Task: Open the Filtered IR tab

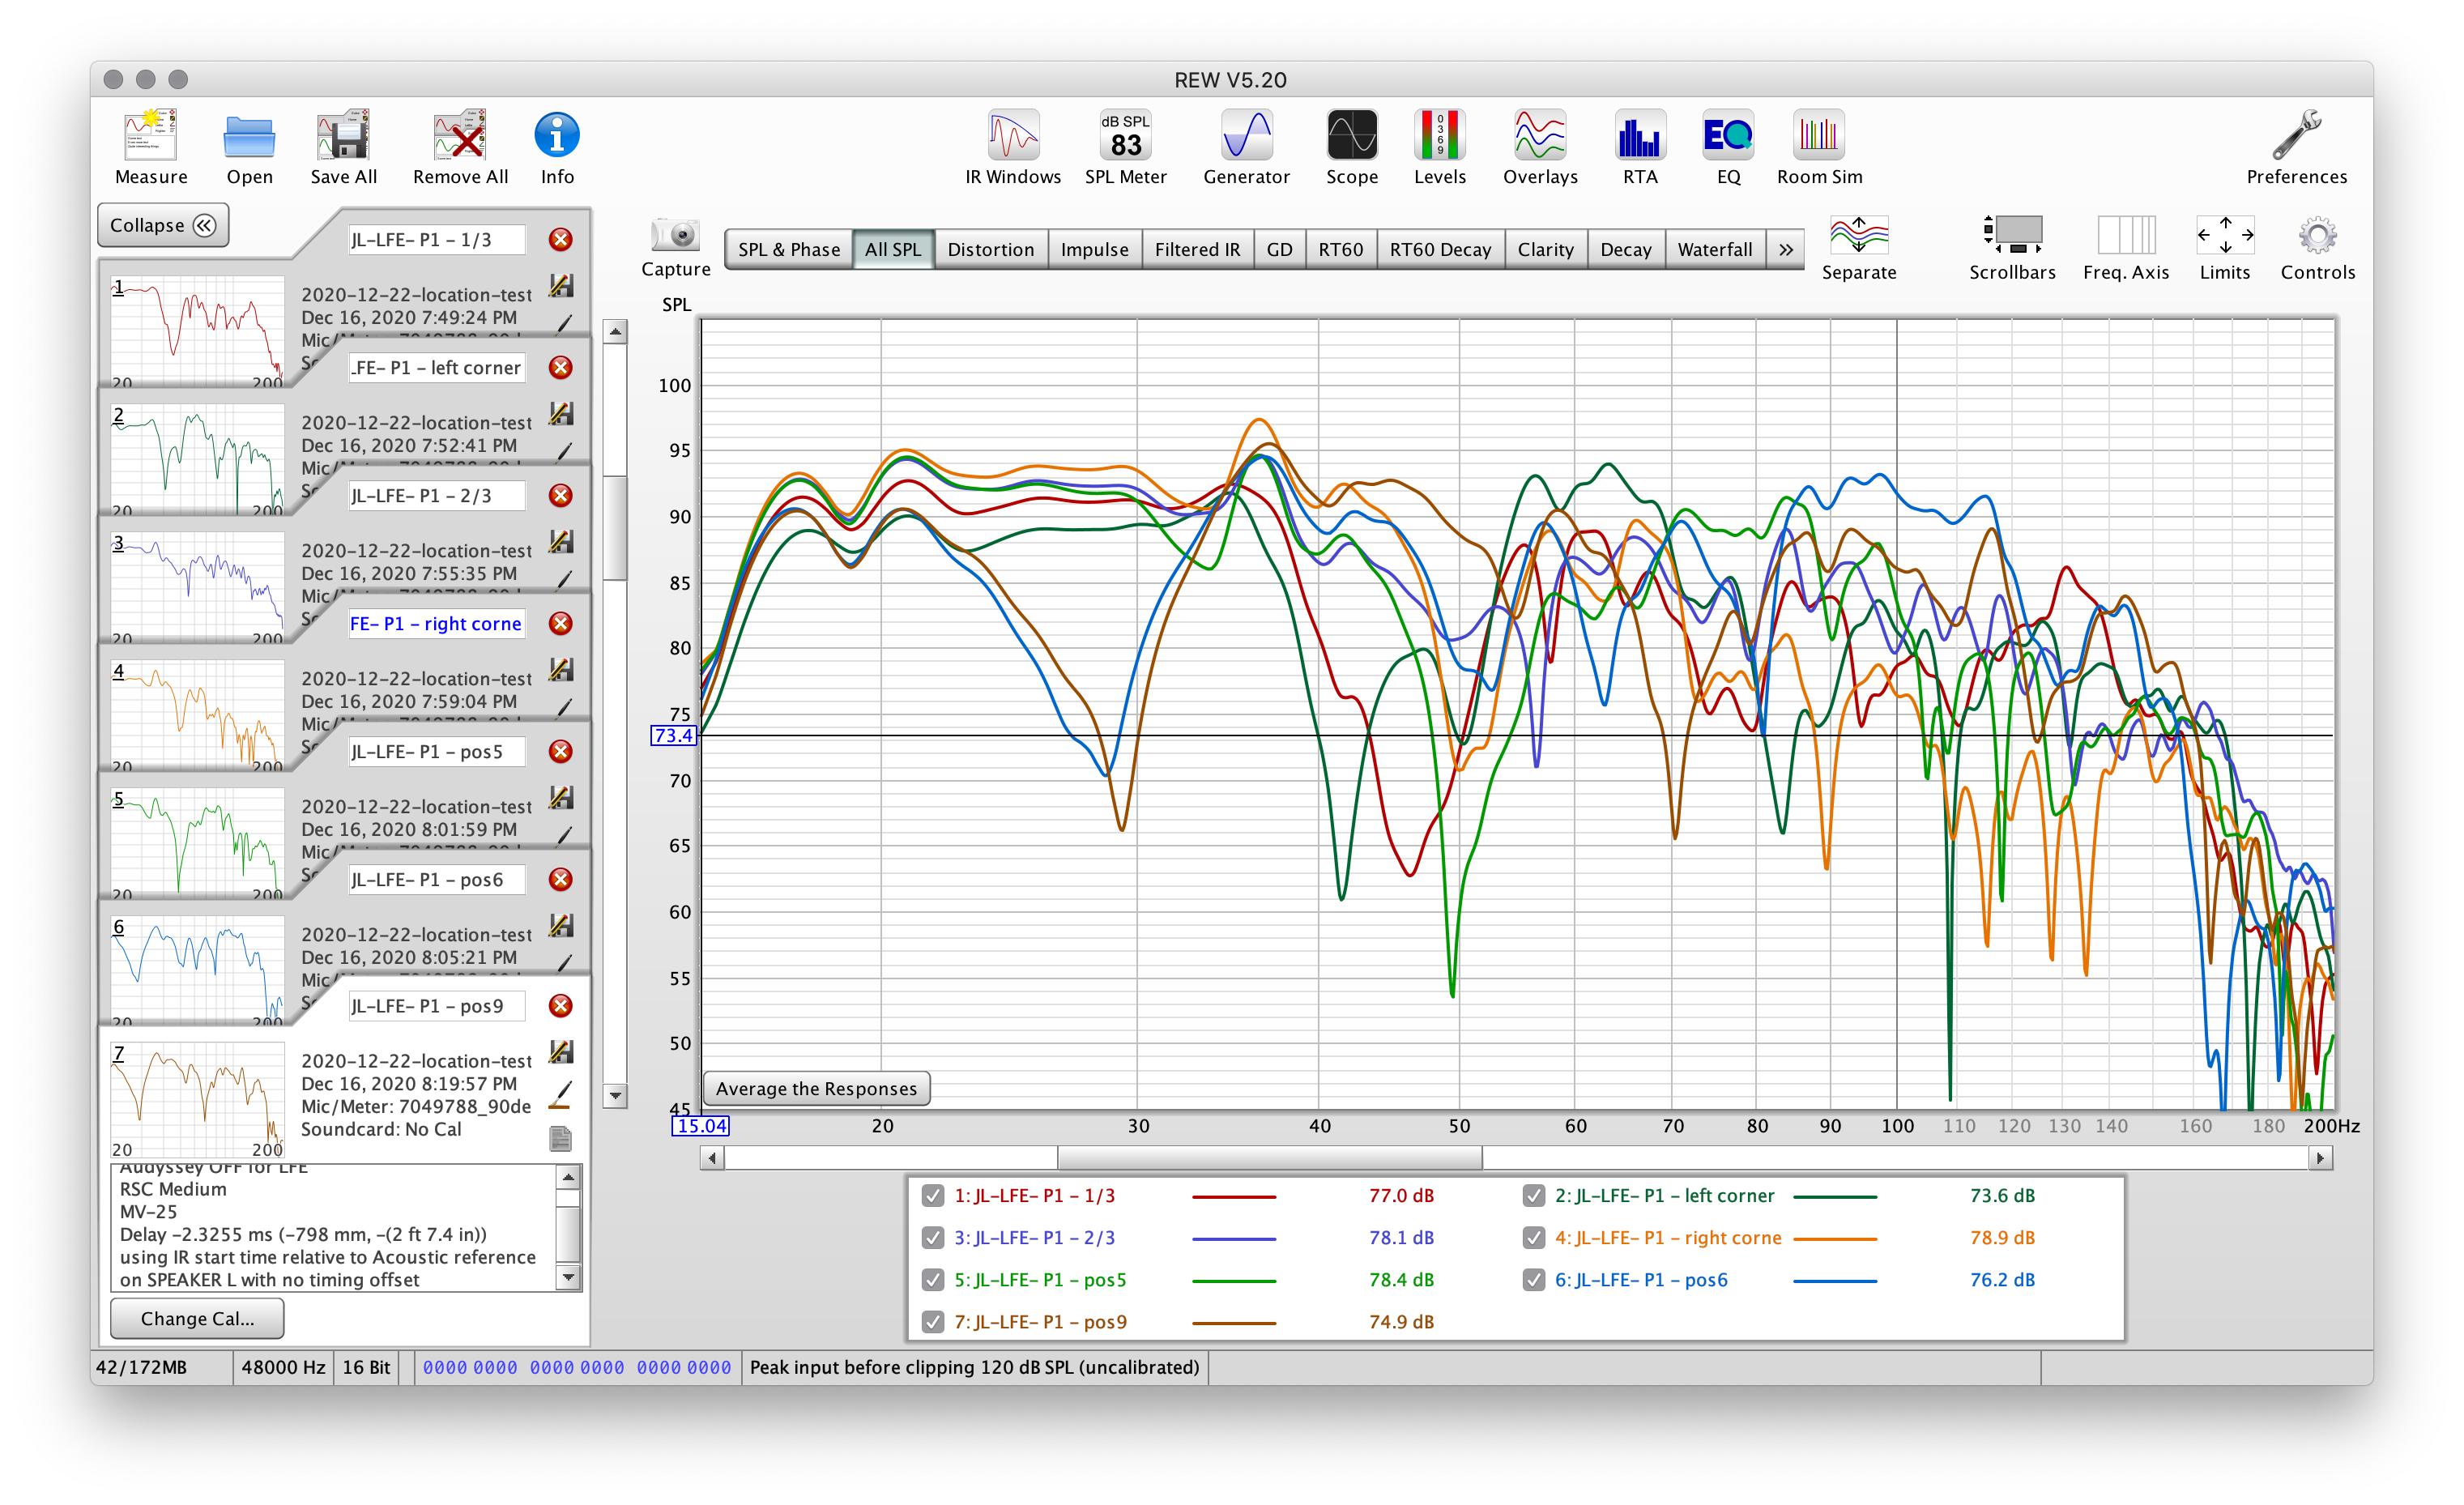Action: [1197, 250]
